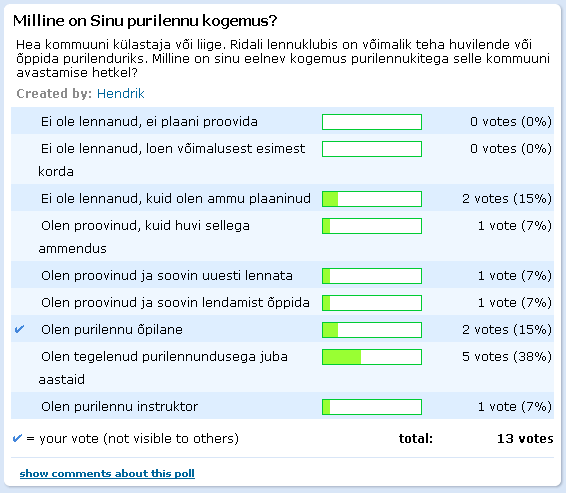Click the progress bar for 'Olen purilennu õpilane'

tap(372, 330)
